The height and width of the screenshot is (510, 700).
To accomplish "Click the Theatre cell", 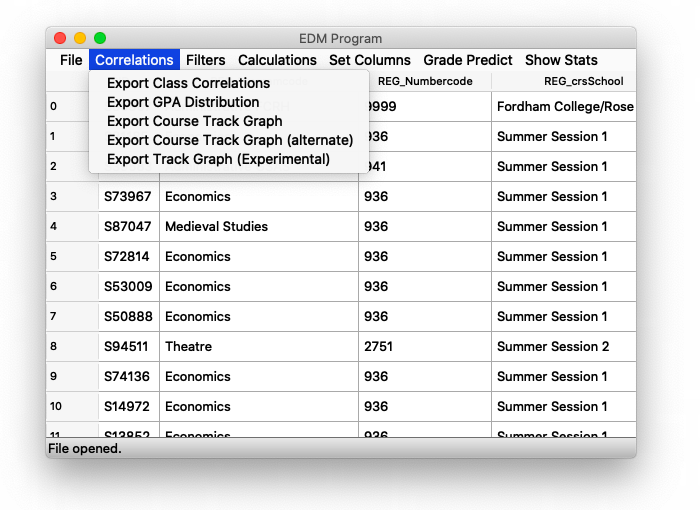I will 257,347.
